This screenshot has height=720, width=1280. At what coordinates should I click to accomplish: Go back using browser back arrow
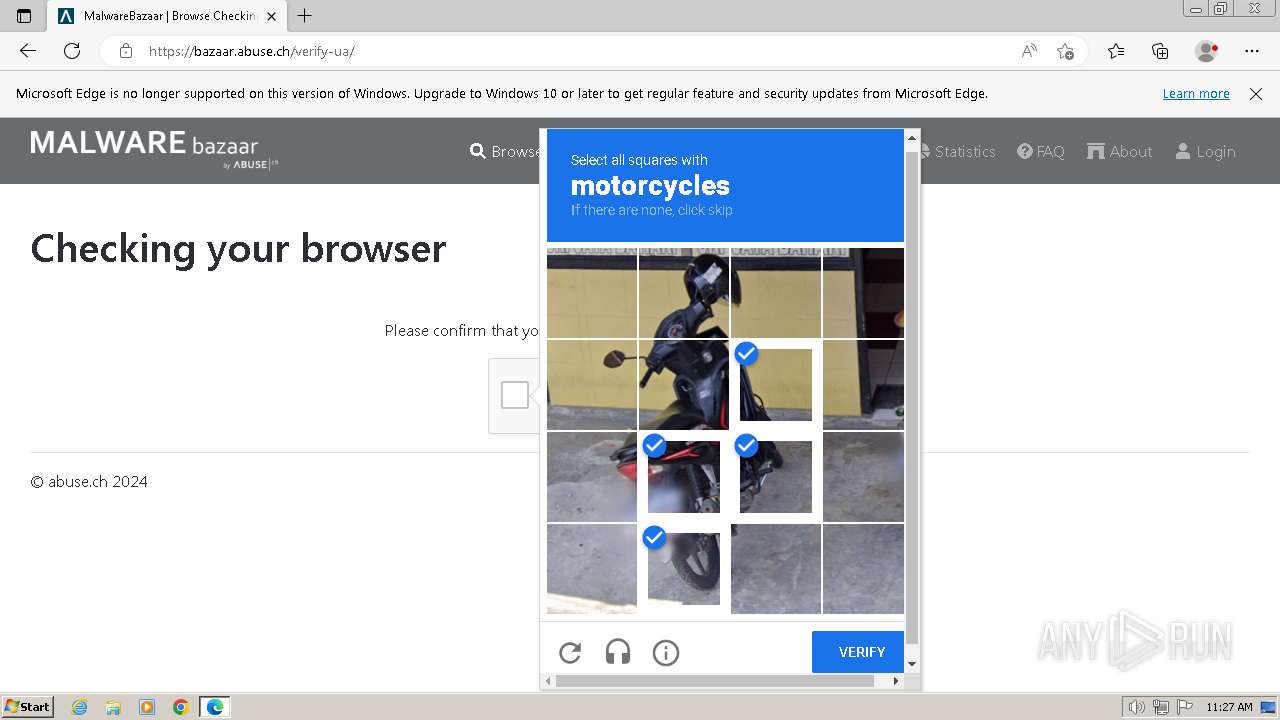(x=28, y=51)
